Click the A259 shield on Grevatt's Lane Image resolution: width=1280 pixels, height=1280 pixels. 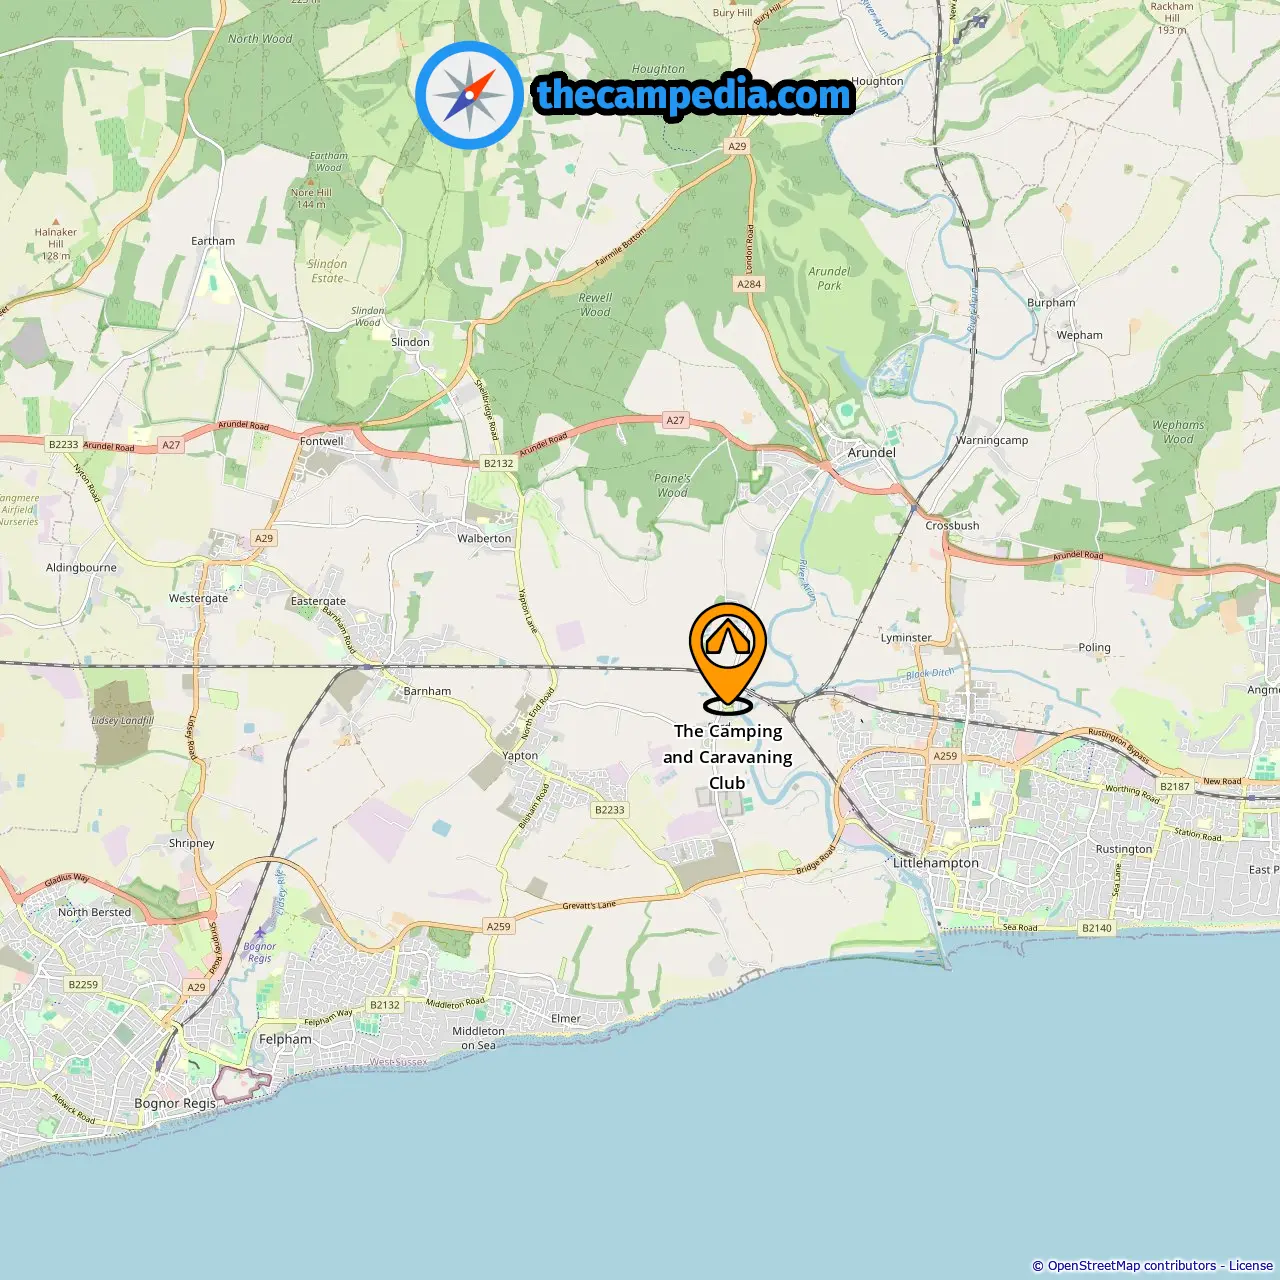(x=499, y=926)
